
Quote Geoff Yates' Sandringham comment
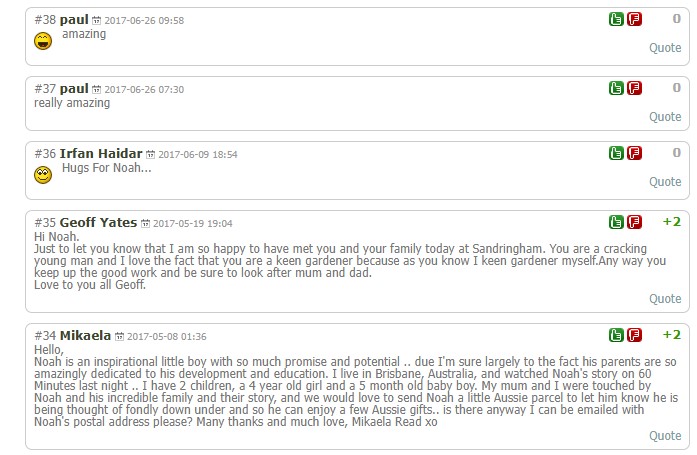665,298
